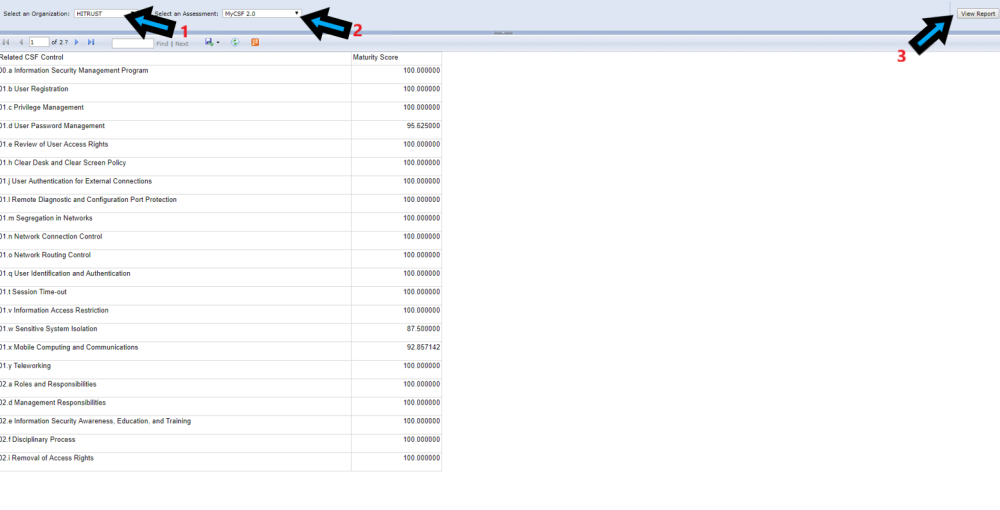Image resolution: width=1000 pixels, height=510 pixels.
Task: Click the 92.857142 maturity score
Action: [423, 347]
